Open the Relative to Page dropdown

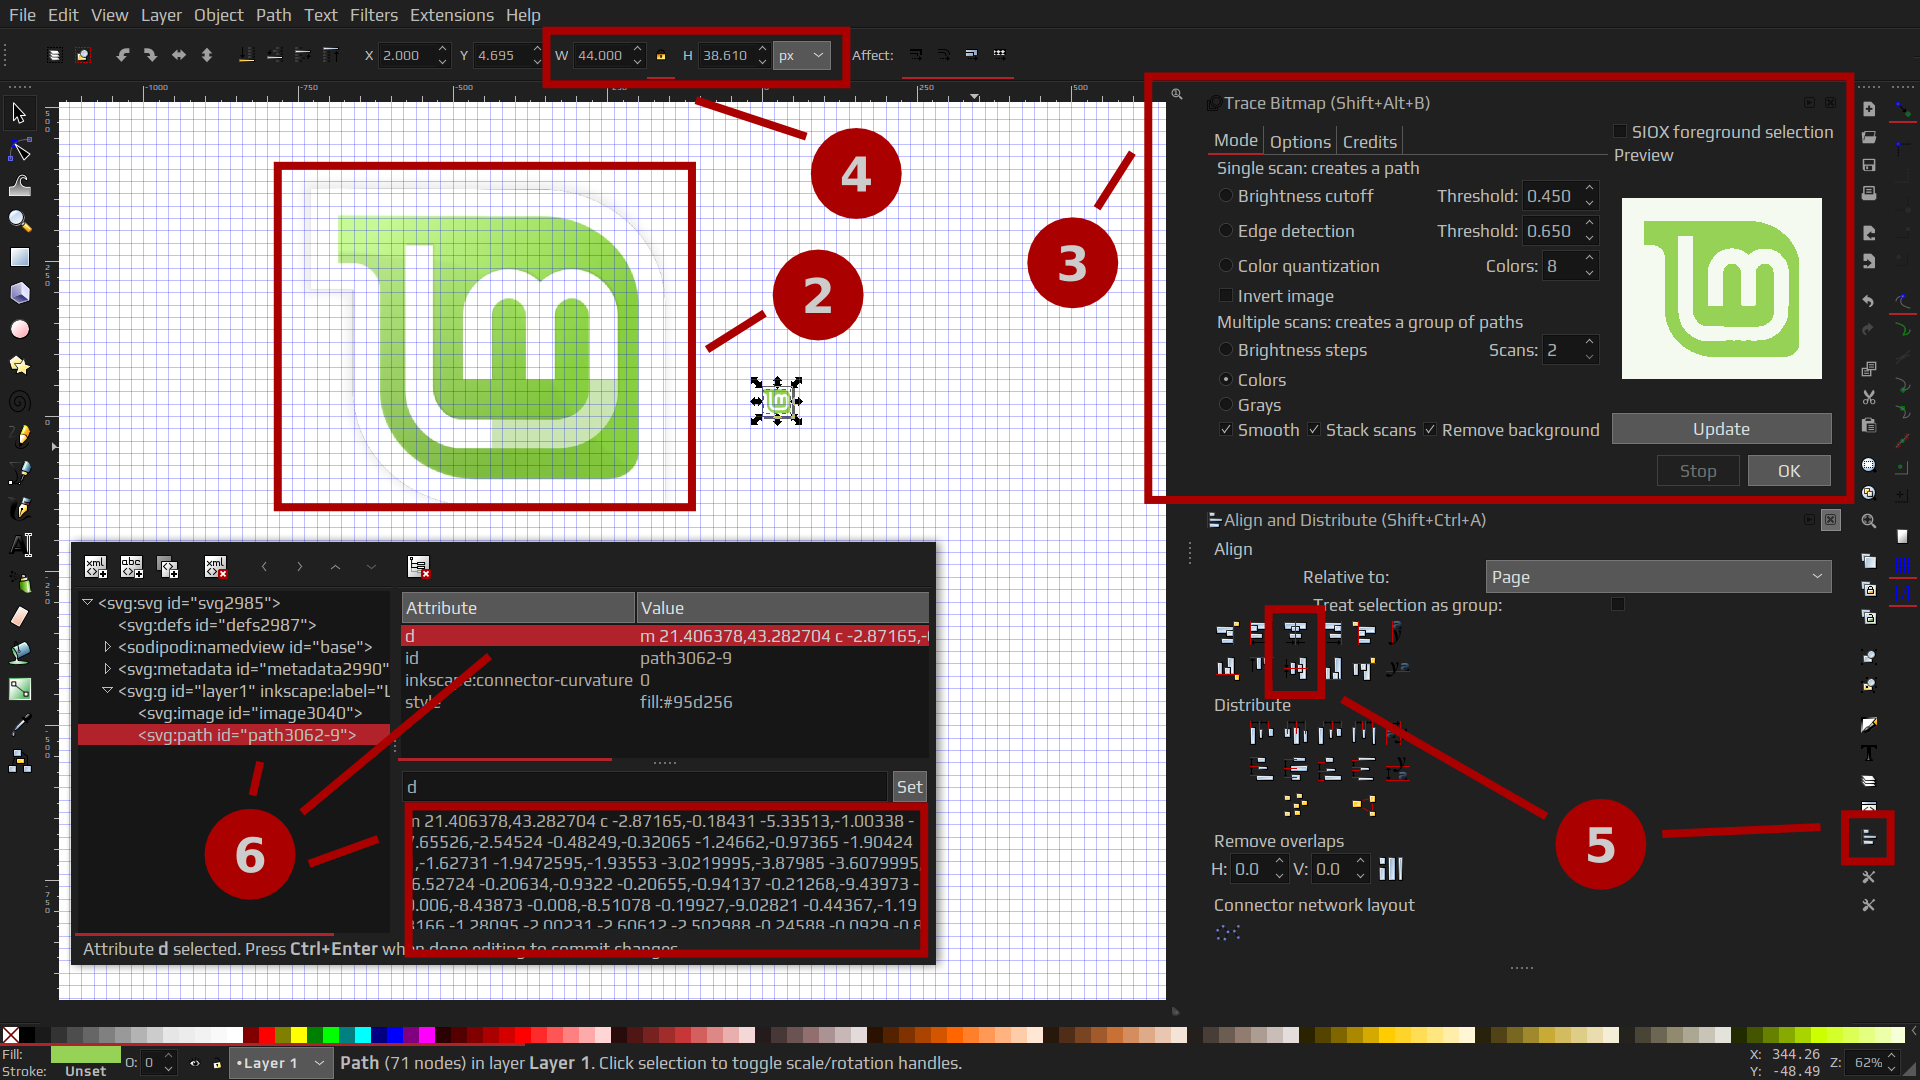coord(1657,577)
